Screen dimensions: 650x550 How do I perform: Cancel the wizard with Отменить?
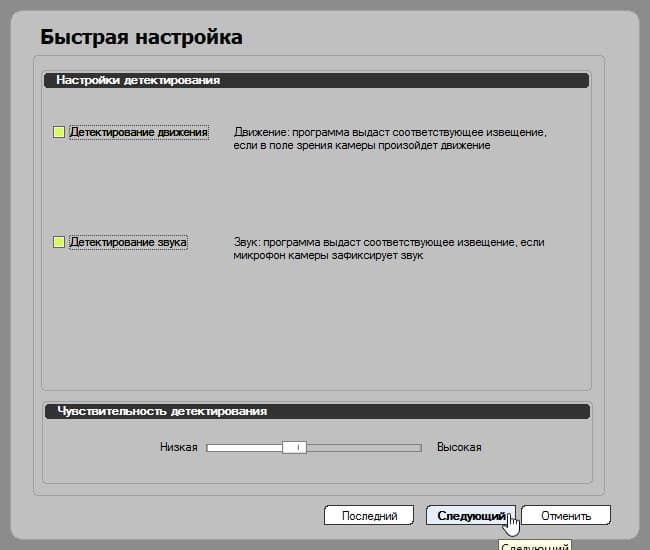pyautogui.click(x=566, y=516)
